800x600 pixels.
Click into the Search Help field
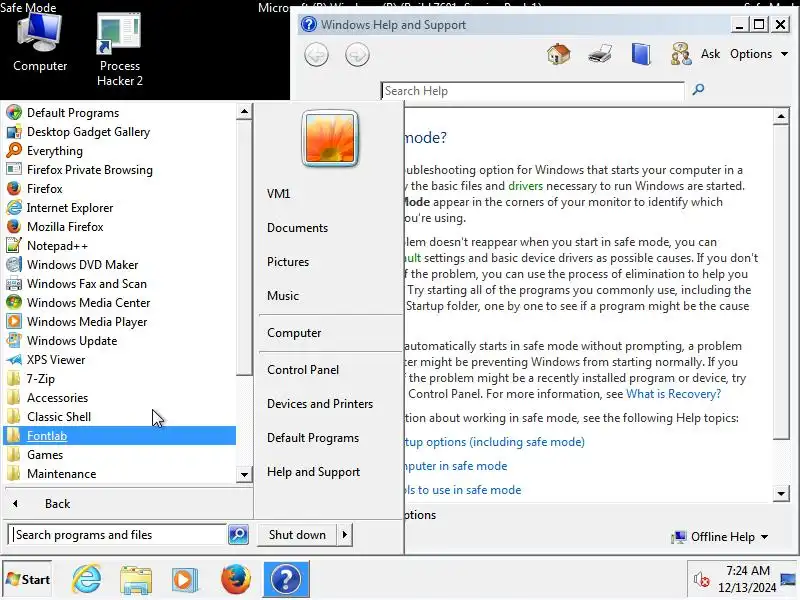[532, 91]
